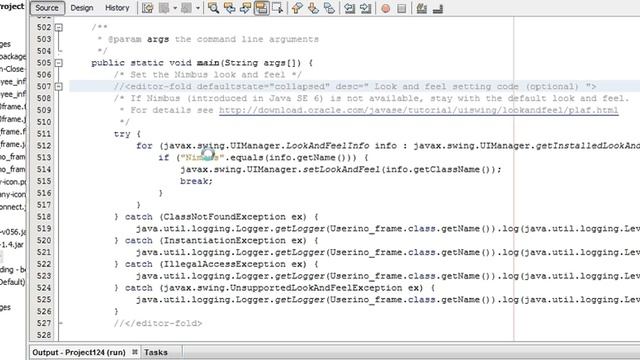This screenshot has height=360, width=640.
Task: Click the Back navigation arrow icon
Action: 164,8
